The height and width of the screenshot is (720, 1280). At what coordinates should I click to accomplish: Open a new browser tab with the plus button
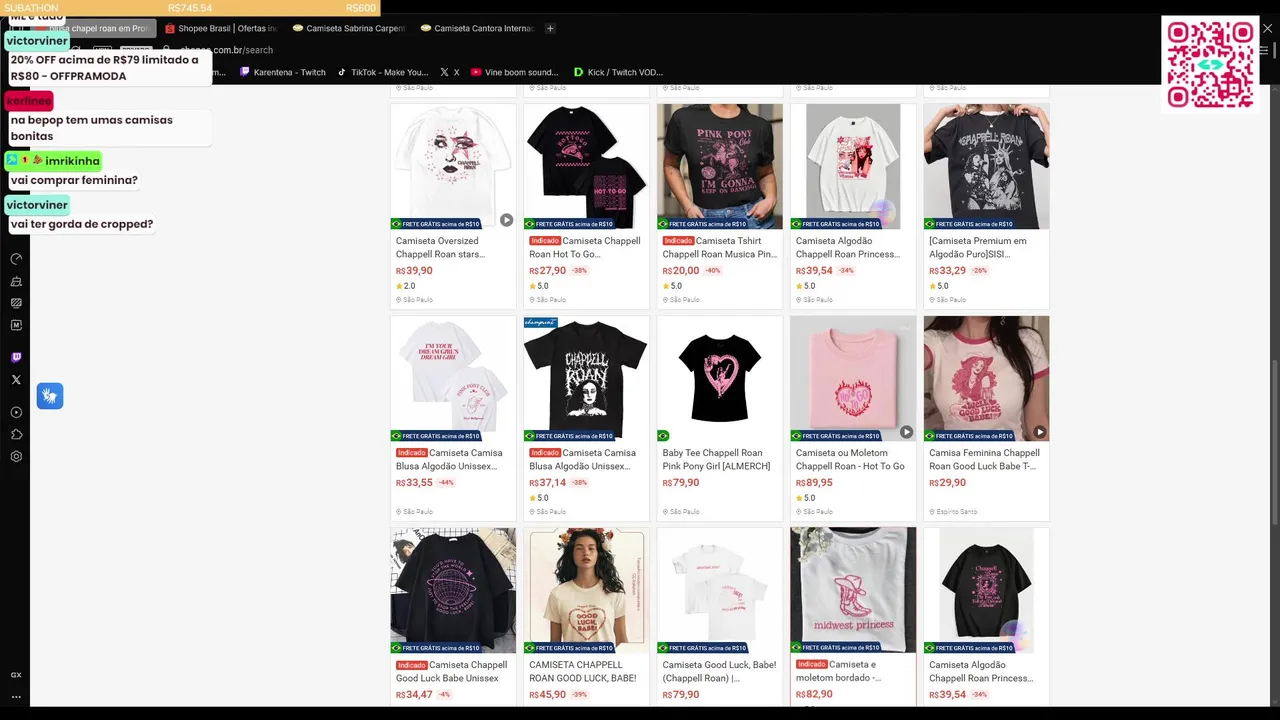pyautogui.click(x=550, y=28)
